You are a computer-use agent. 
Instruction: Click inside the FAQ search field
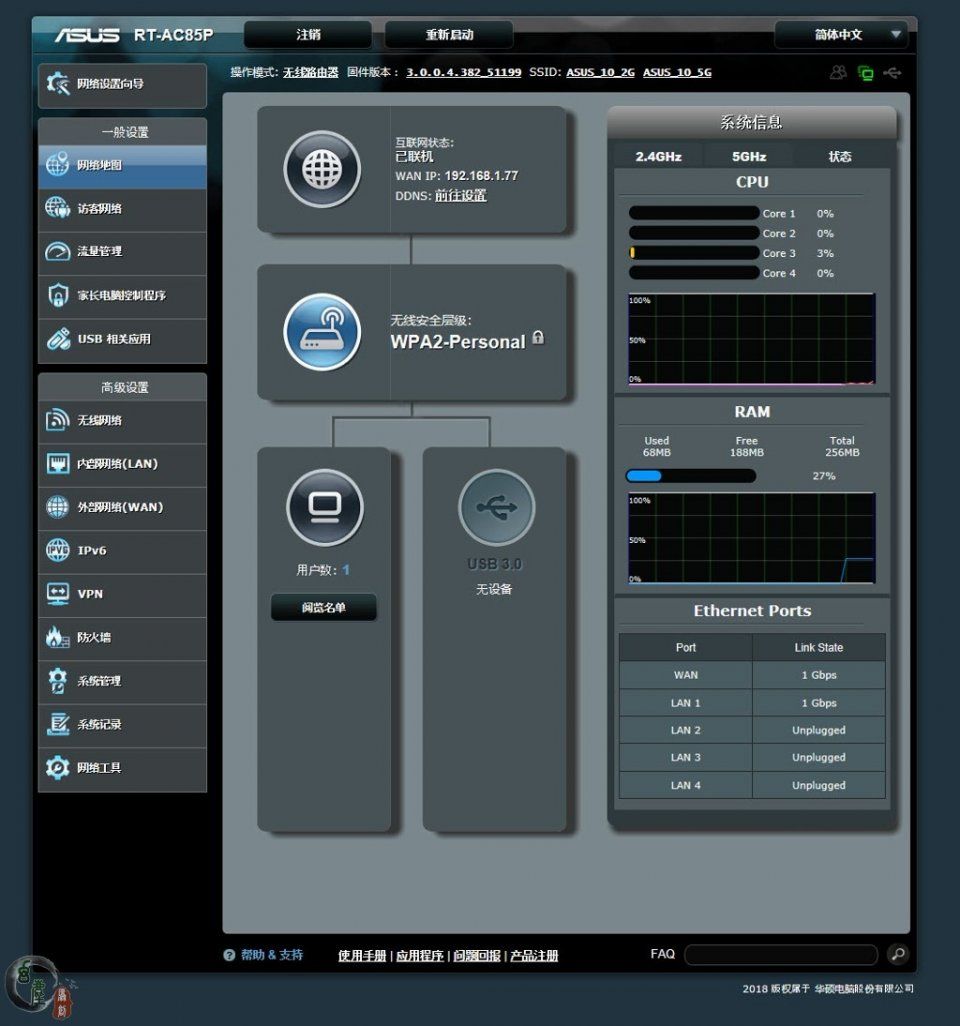point(780,955)
